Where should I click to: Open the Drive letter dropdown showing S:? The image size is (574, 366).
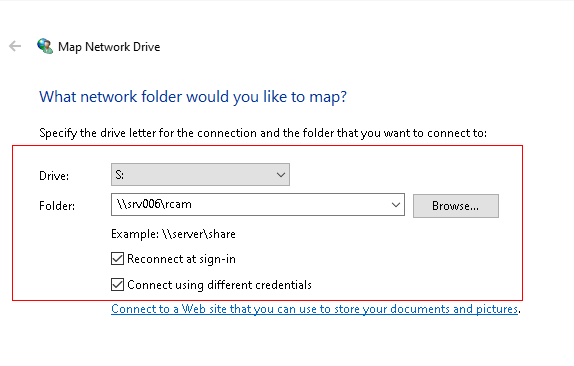(200, 175)
